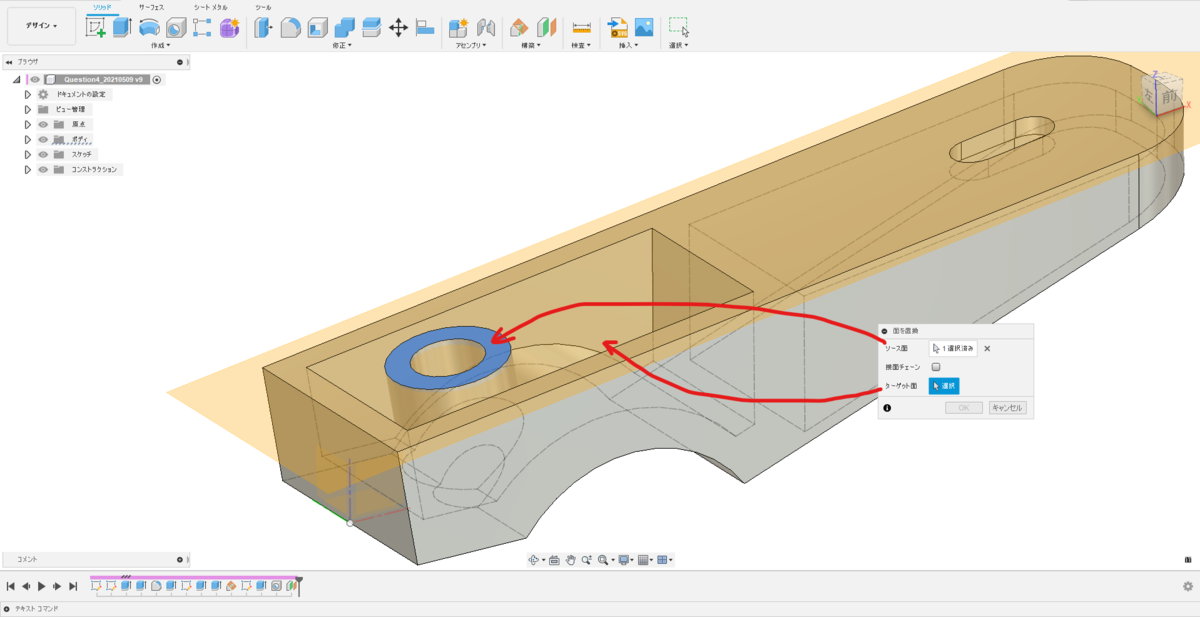Open timeline settings gear

coord(1188,587)
